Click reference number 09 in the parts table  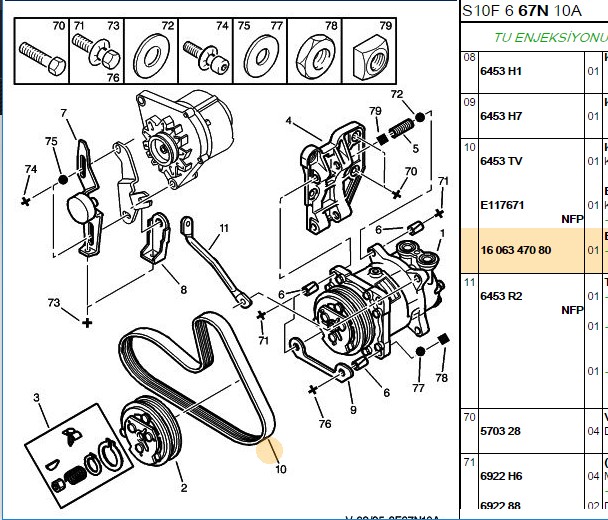click(469, 102)
